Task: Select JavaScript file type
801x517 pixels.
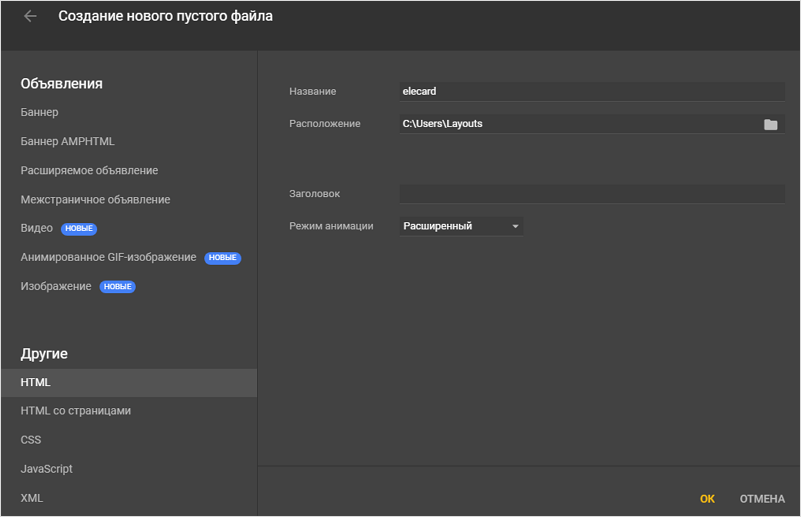Action: 47,469
